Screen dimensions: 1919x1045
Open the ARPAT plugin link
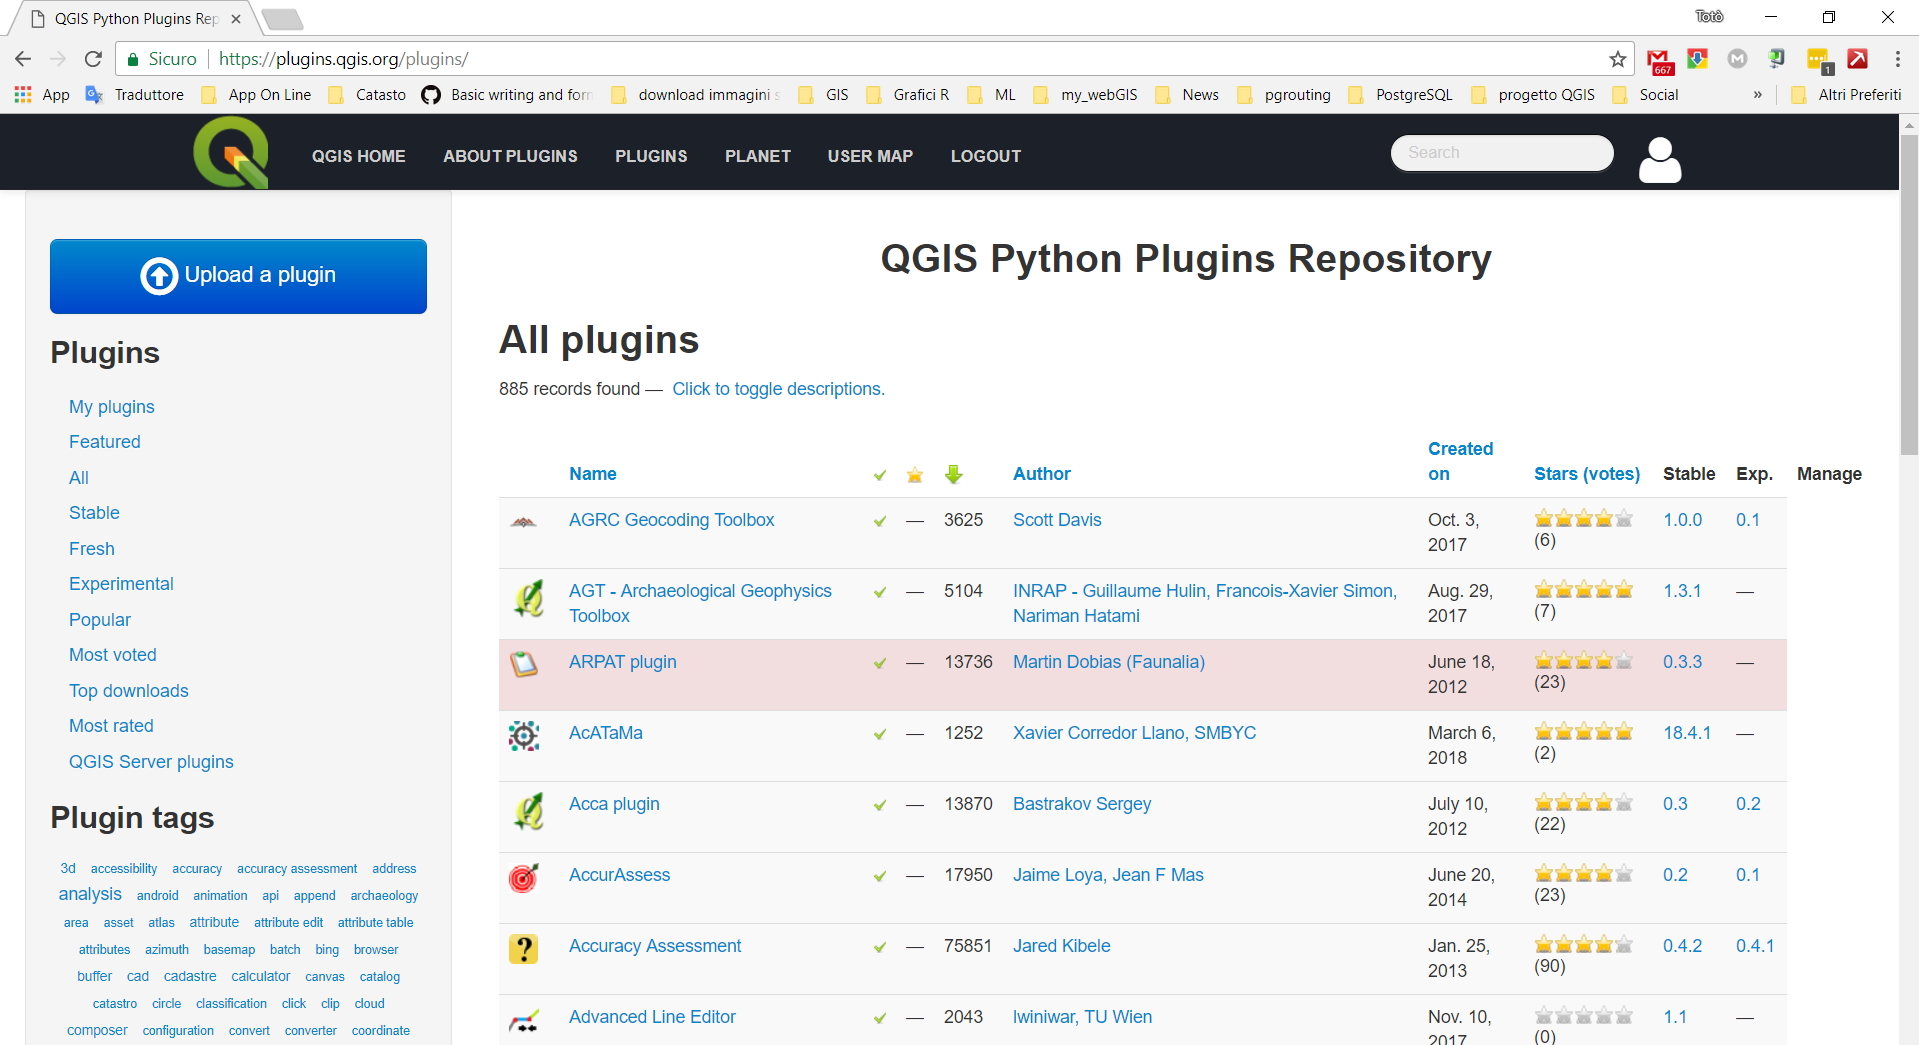pos(622,662)
